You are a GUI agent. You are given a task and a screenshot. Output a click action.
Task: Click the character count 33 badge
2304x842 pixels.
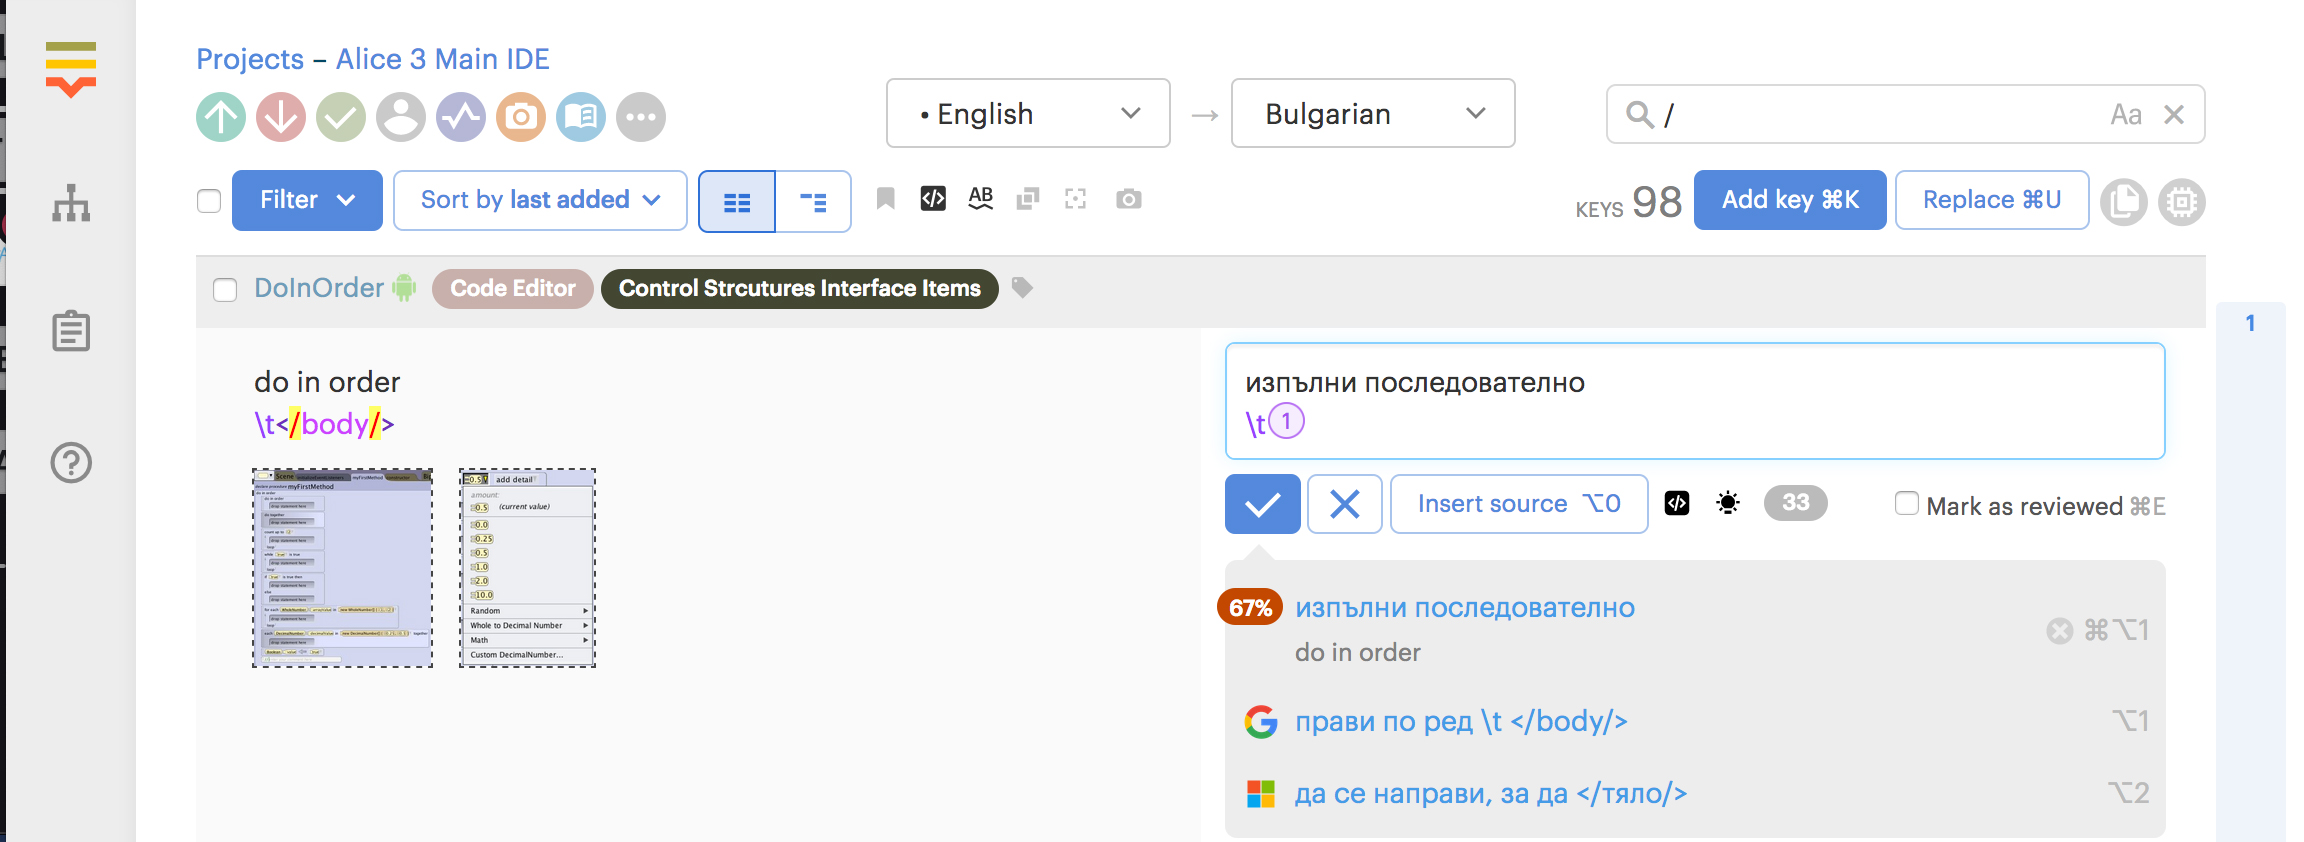[x=1796, y=502]
